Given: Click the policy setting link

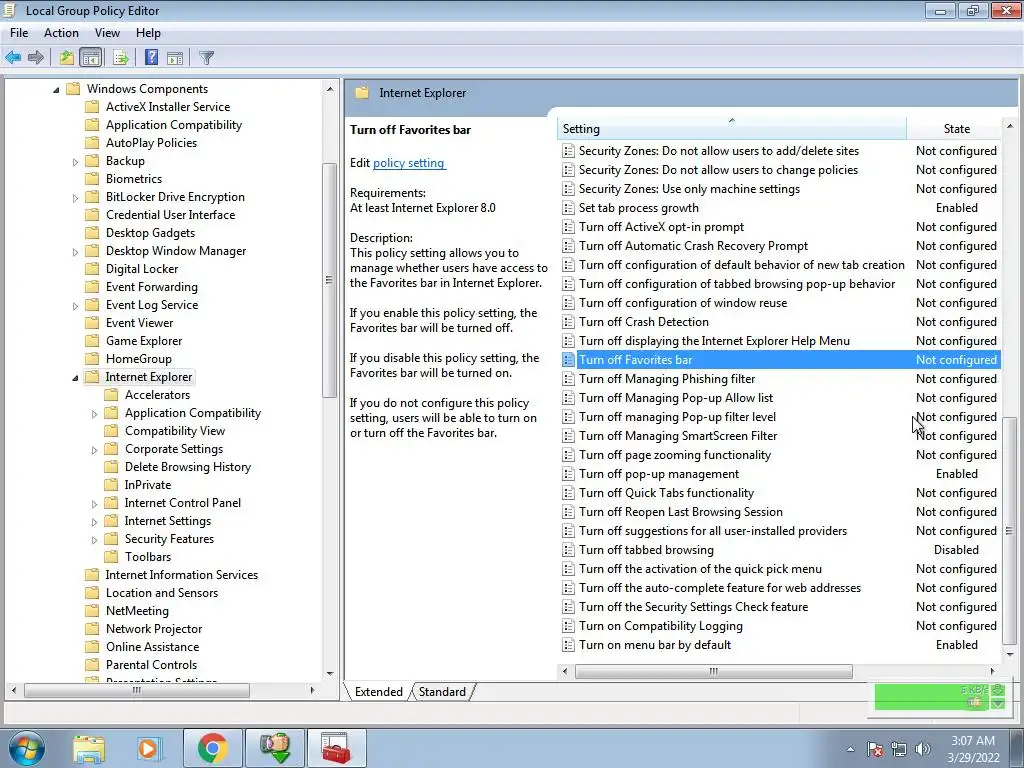Looking at the screenshot, I should click(x=409, y=163).
